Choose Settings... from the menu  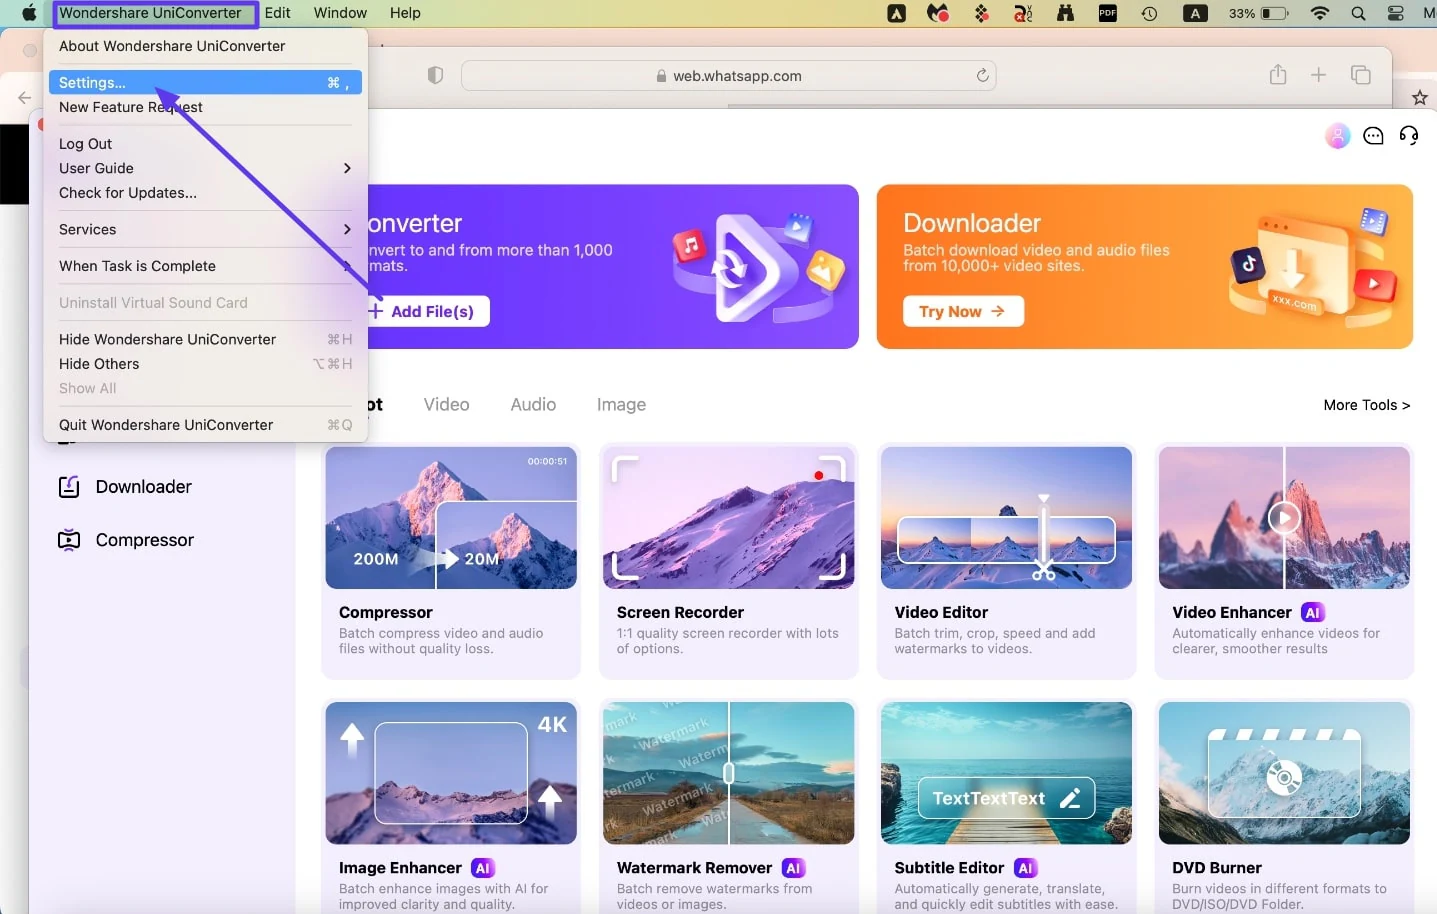205,83
